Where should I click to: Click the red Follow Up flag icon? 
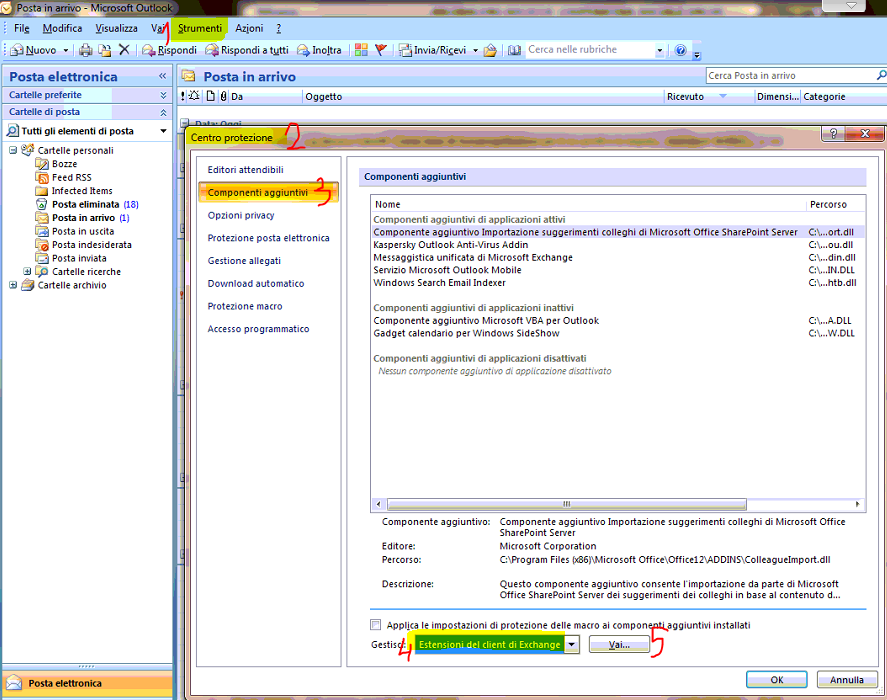click(x=381, y=50)
